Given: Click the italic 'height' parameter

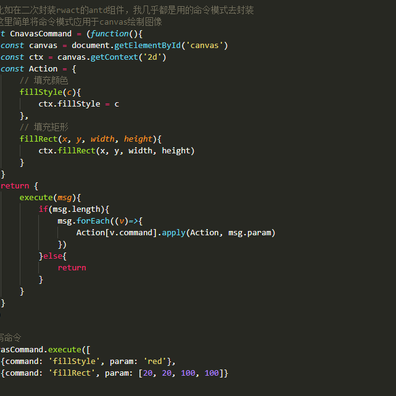Looking at the screenshot, I should [x=138, y=139].
